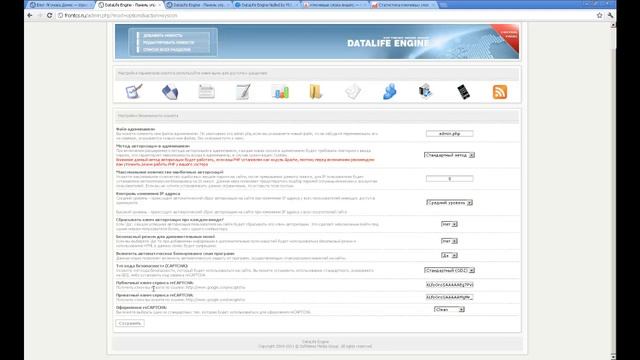This screenshot has width=640, height=360.
Task: Open the 'Стандартный метод' authorization dropdown
Action: (x=449, y=155)
